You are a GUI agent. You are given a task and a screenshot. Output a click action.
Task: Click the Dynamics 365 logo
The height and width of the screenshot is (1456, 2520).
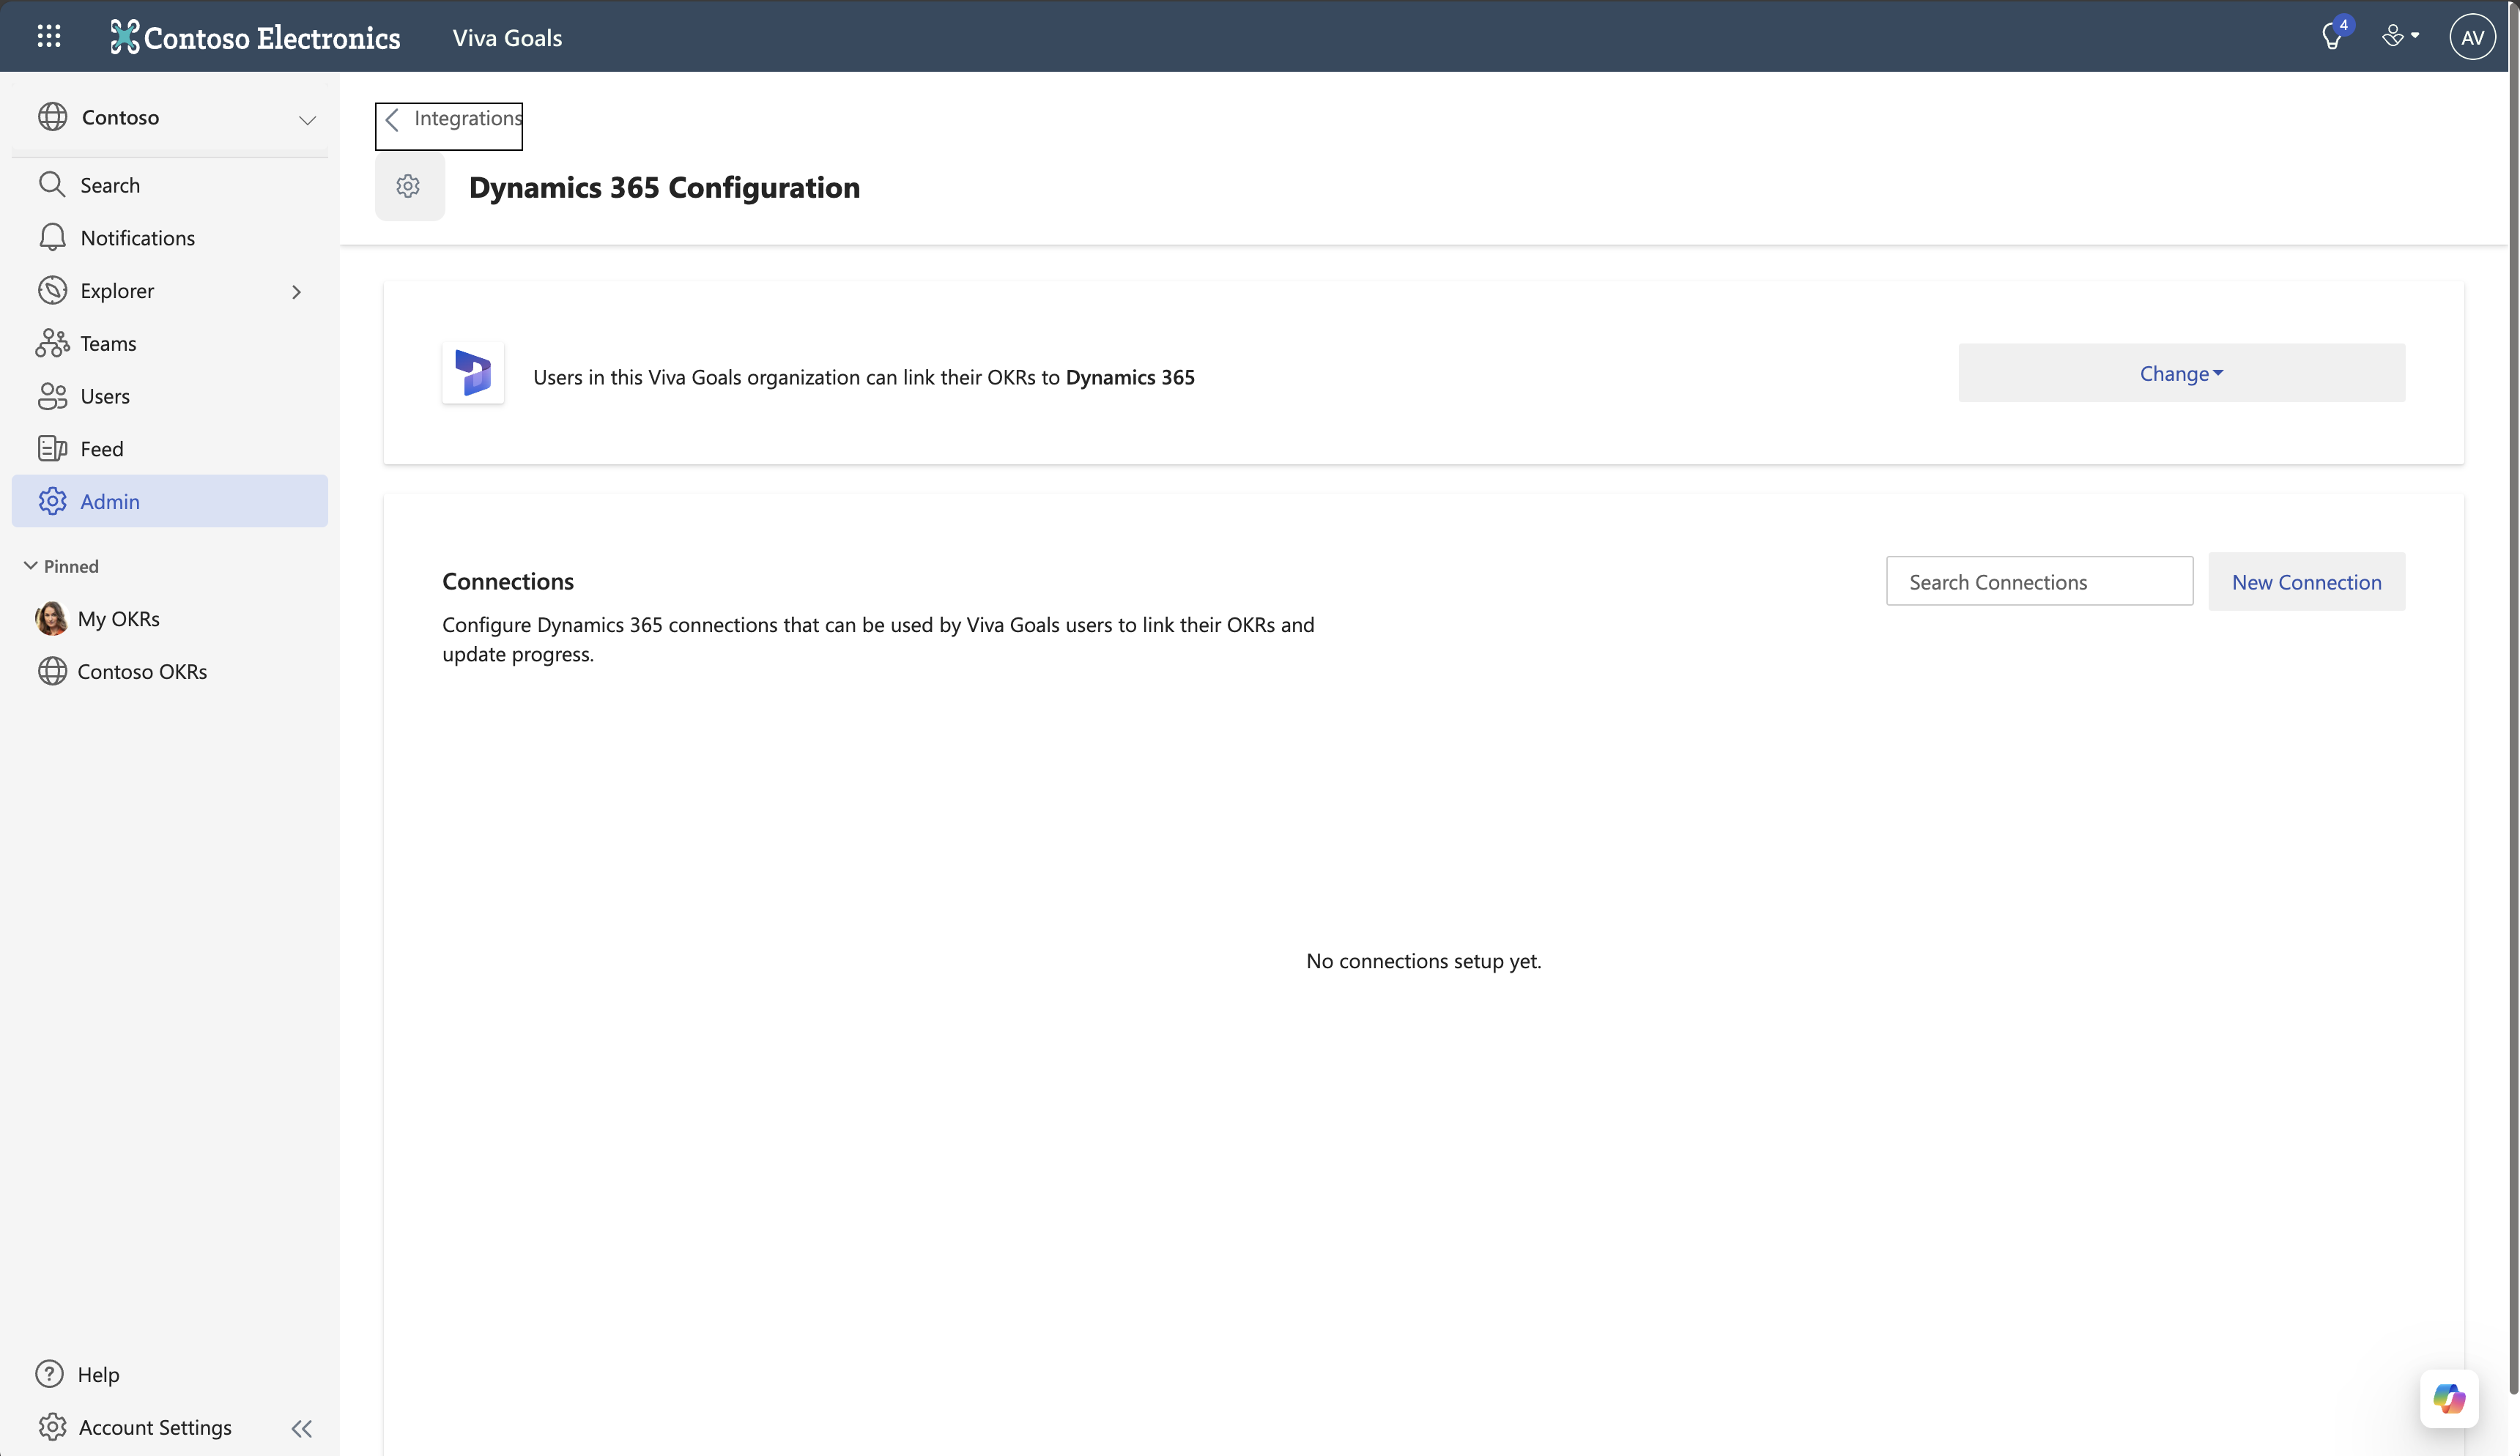tap(473, 373)
